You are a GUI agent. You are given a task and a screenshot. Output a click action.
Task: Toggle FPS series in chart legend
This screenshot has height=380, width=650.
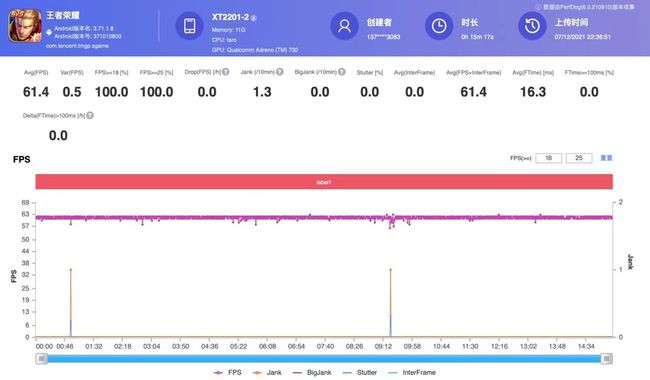pyautogui.click(x=227, y=373)
